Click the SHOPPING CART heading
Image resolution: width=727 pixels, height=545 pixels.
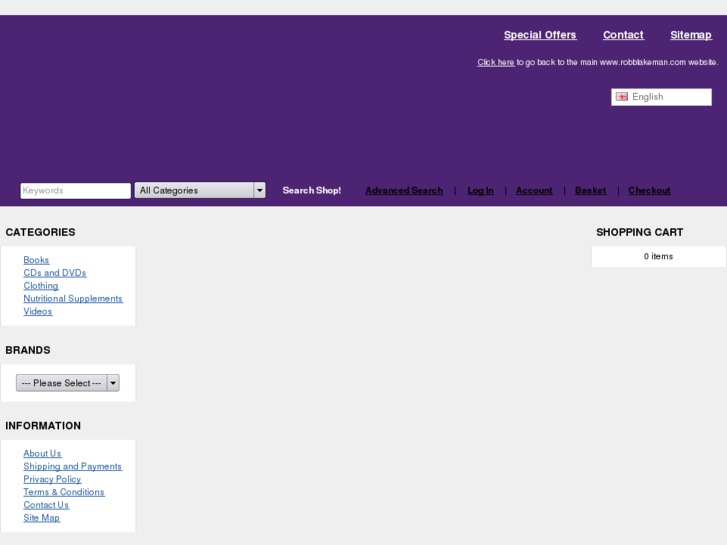(x=639, y=232)
